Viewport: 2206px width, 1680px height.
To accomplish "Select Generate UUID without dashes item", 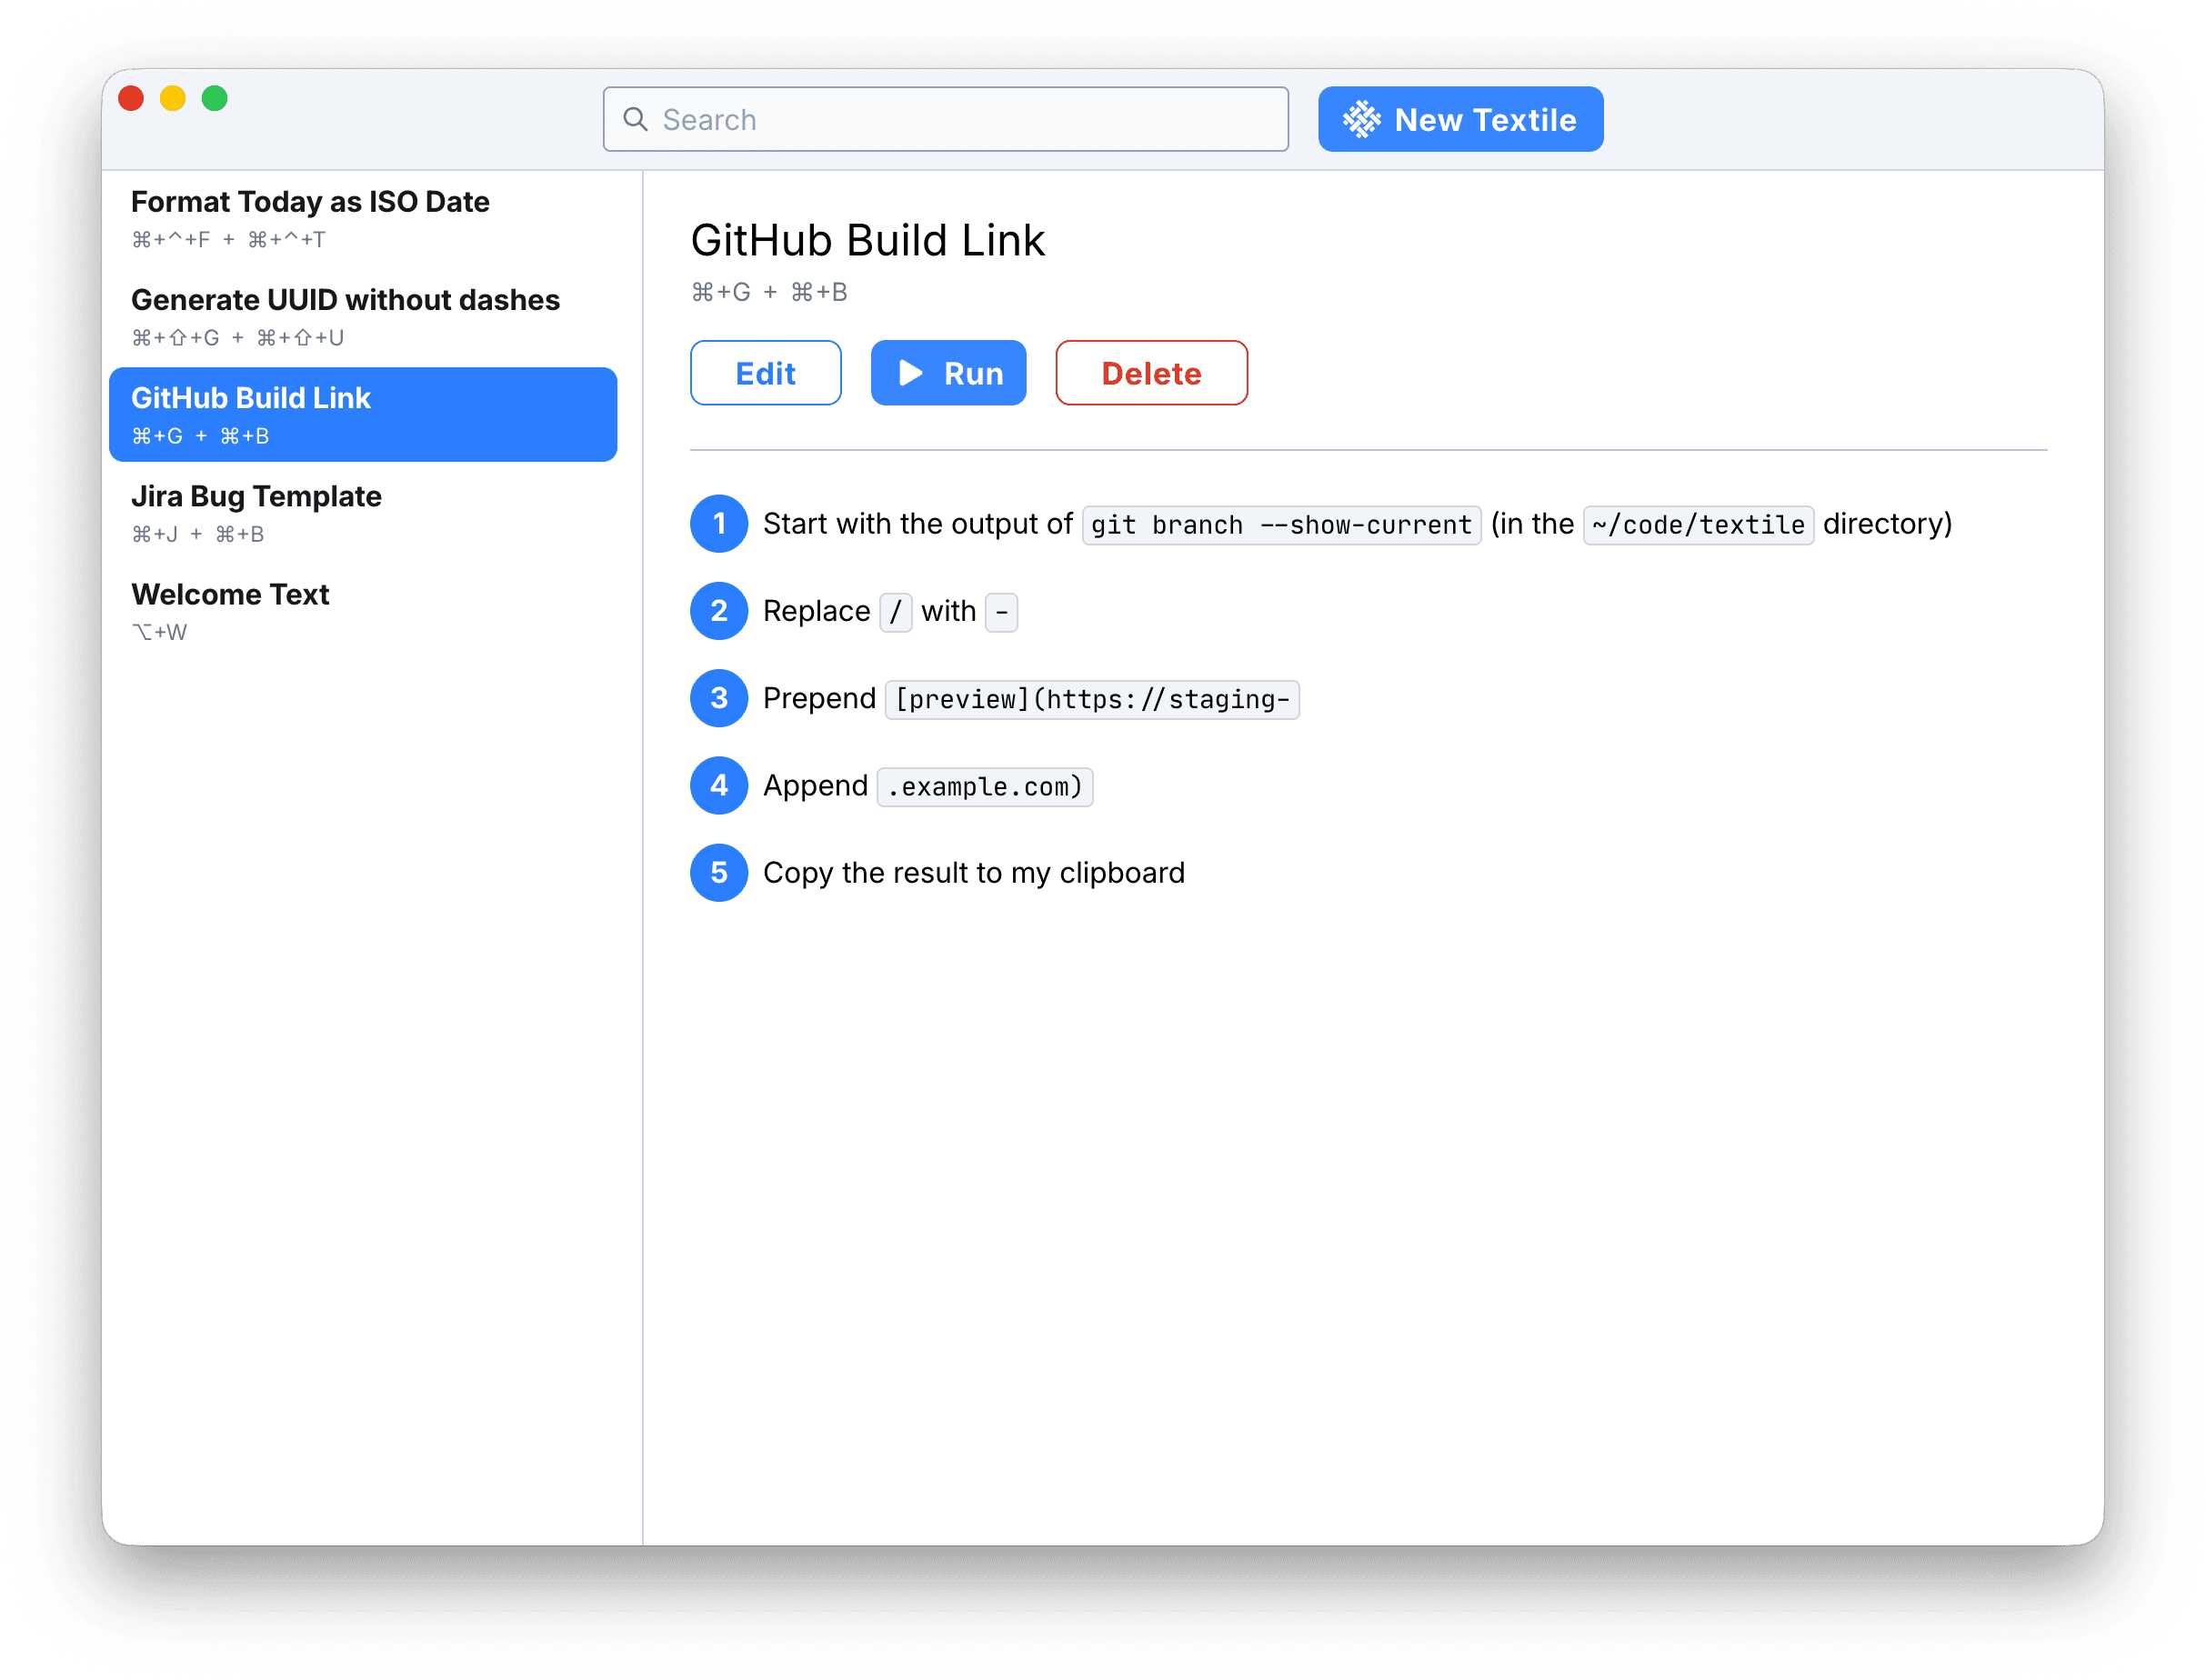I will point(362,316).
